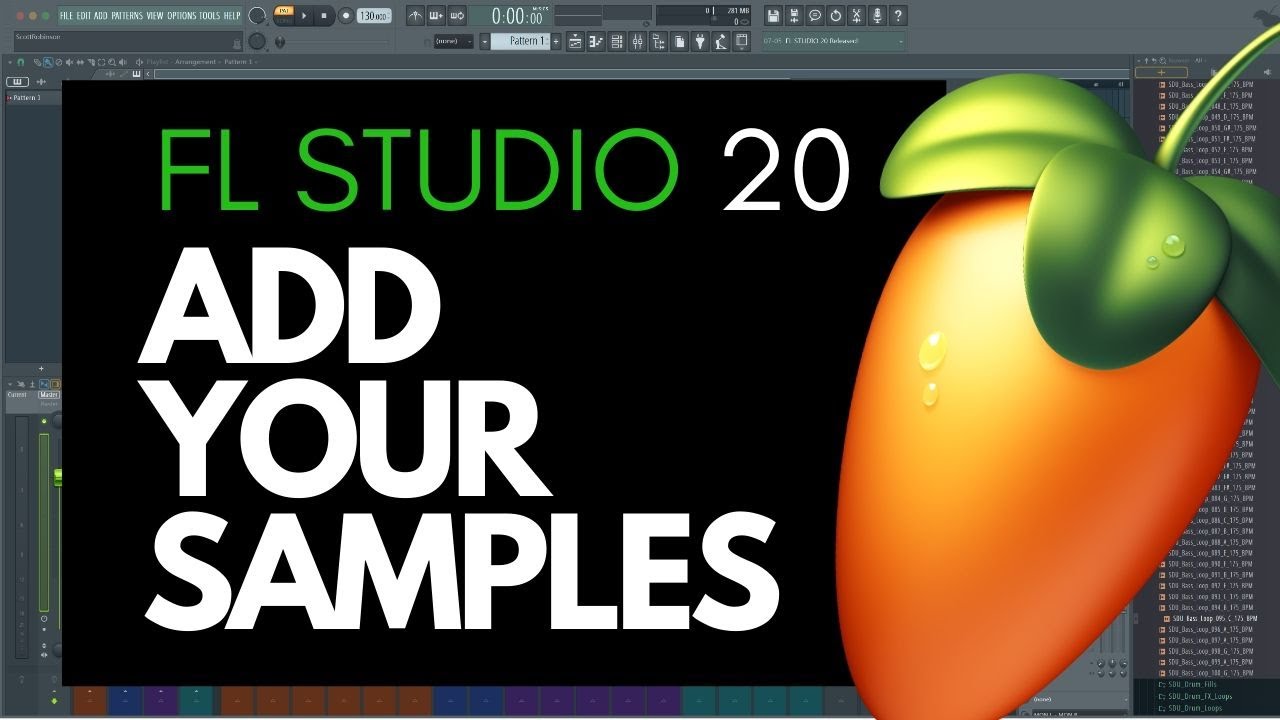The height and width of the screenshot is (720, 1280).
Task: Open the ADD menu
Action: point(101,16)
